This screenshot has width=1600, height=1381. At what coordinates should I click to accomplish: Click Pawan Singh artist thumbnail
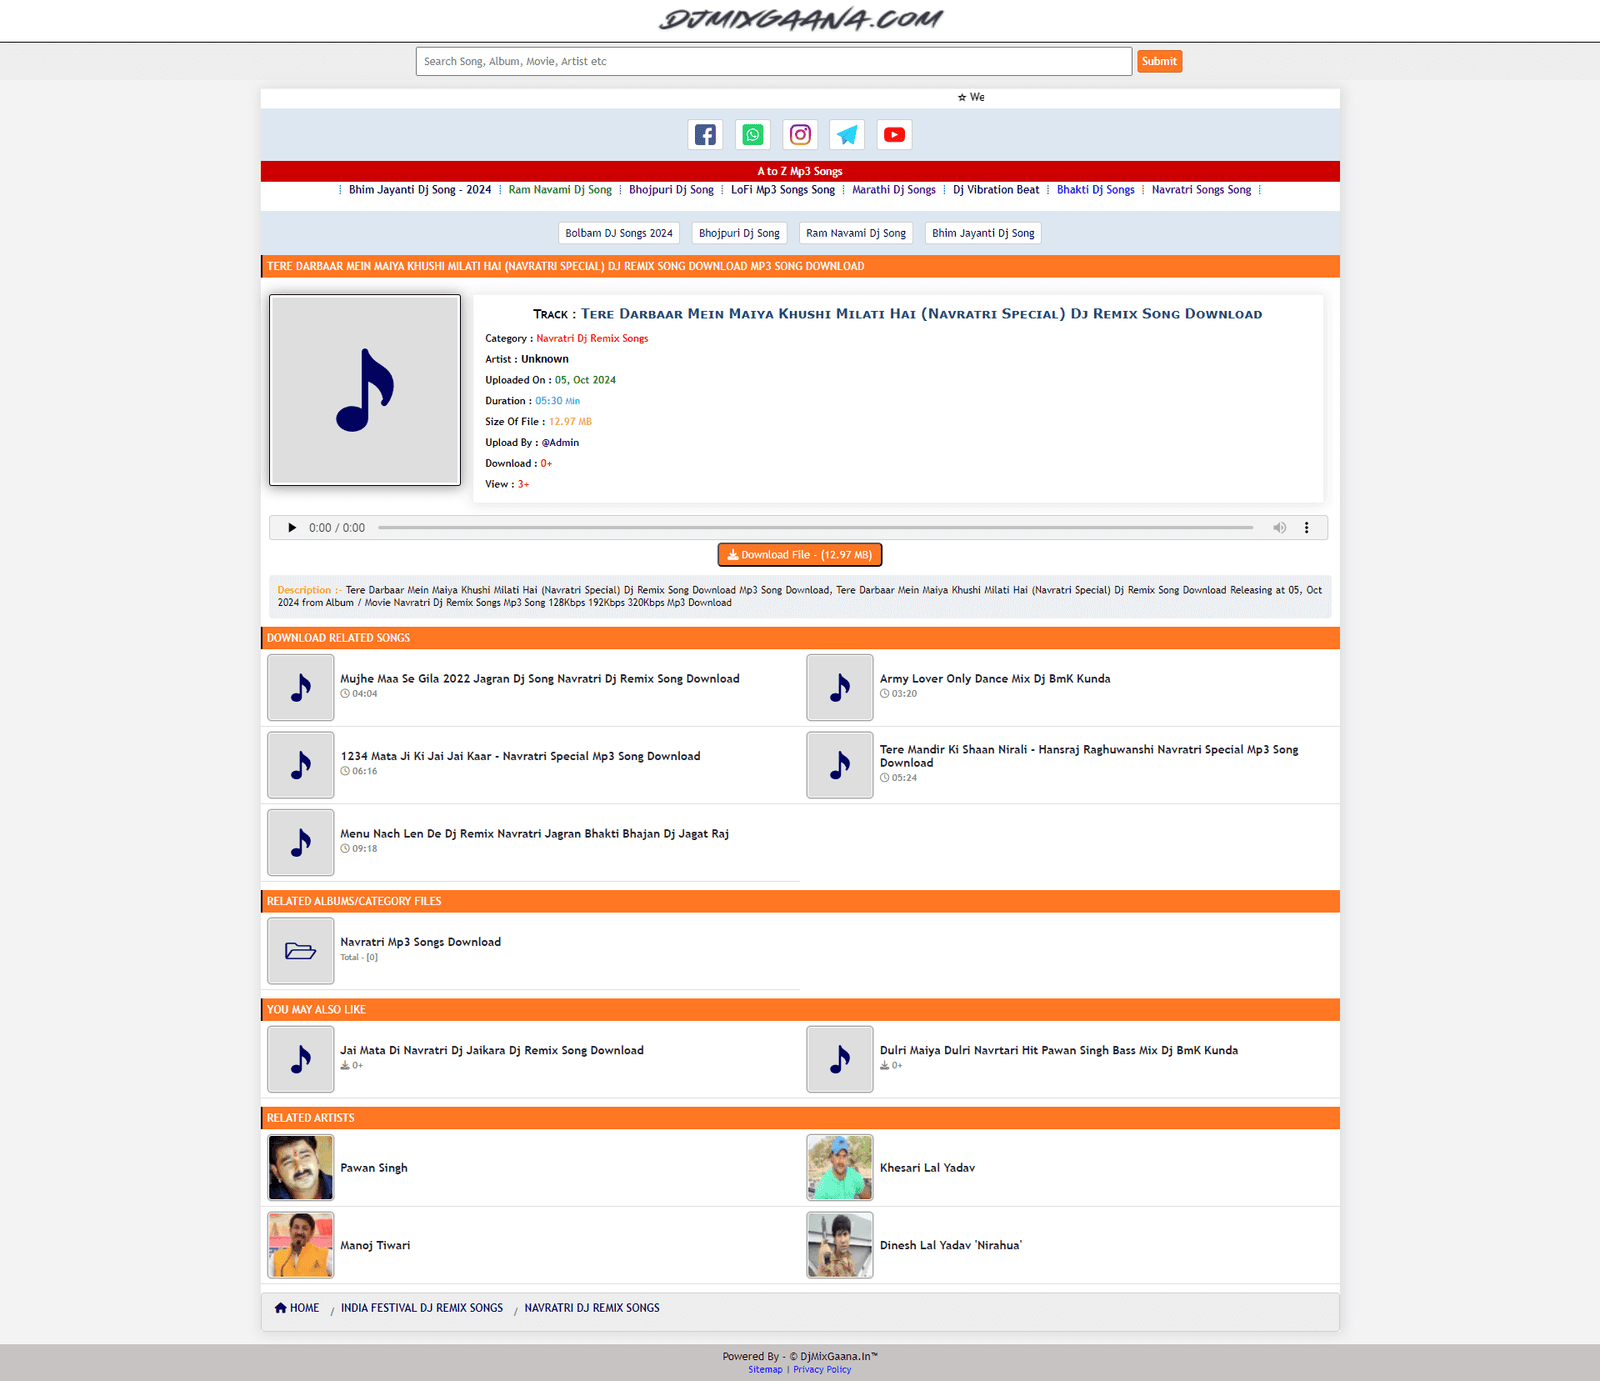tap(301, 1167)
